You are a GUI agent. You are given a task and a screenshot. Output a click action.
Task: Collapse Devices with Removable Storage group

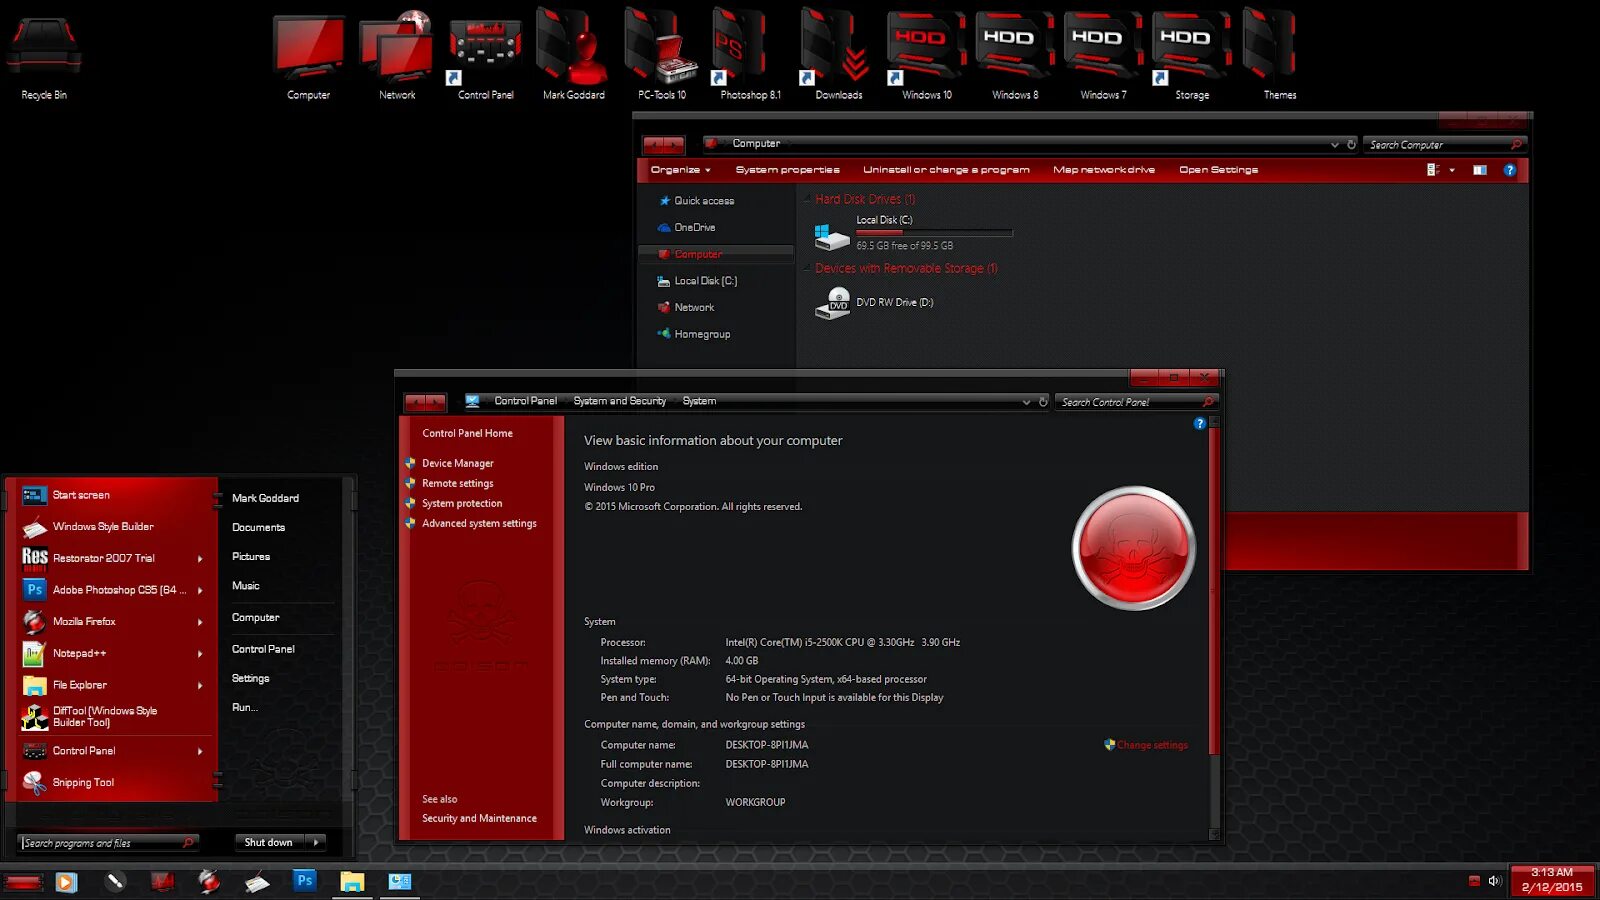pos(807,268)
